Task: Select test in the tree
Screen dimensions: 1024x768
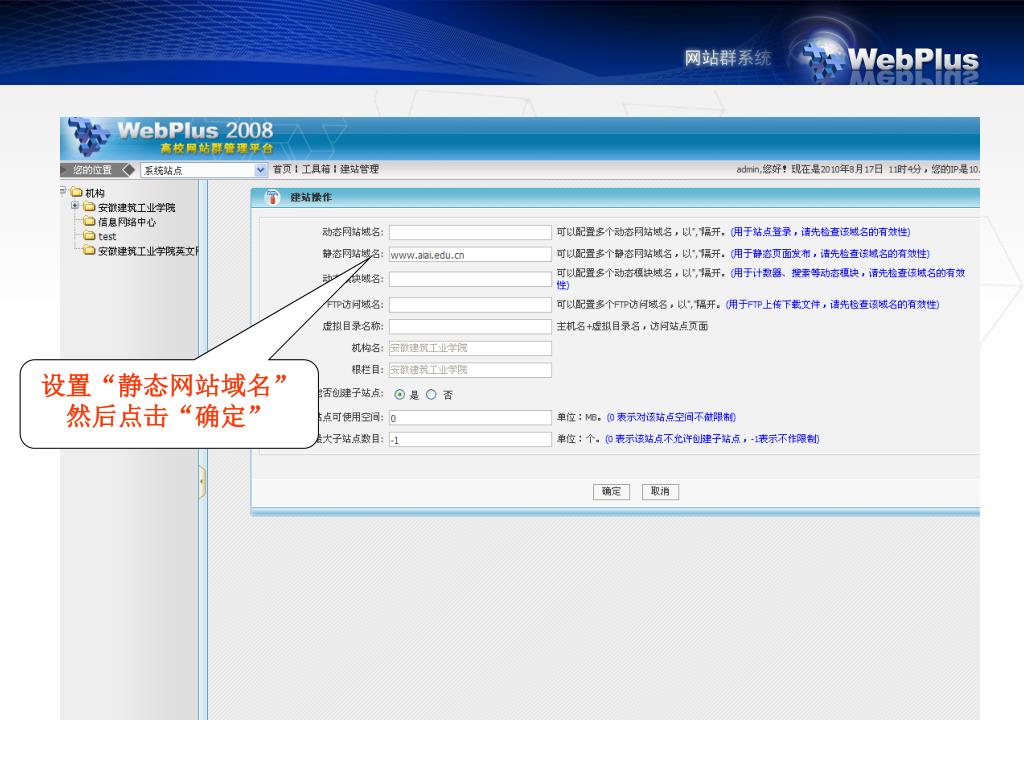Action: (107, 236)
